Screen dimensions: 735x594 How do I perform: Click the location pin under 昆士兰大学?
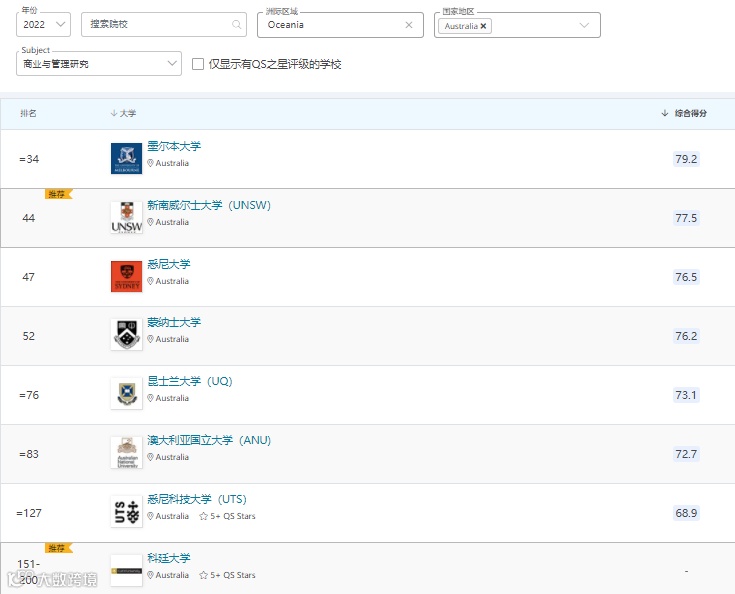150,398
